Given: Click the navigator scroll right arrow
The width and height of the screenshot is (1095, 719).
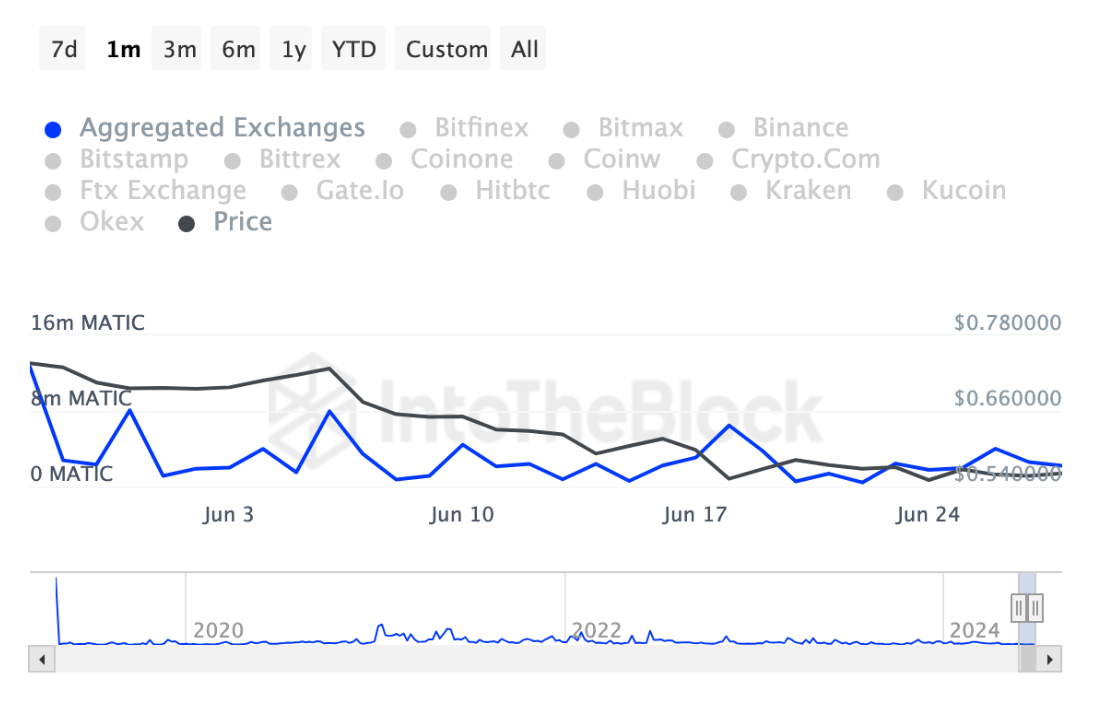Looking at the screenshot, I should point(1049,660).
